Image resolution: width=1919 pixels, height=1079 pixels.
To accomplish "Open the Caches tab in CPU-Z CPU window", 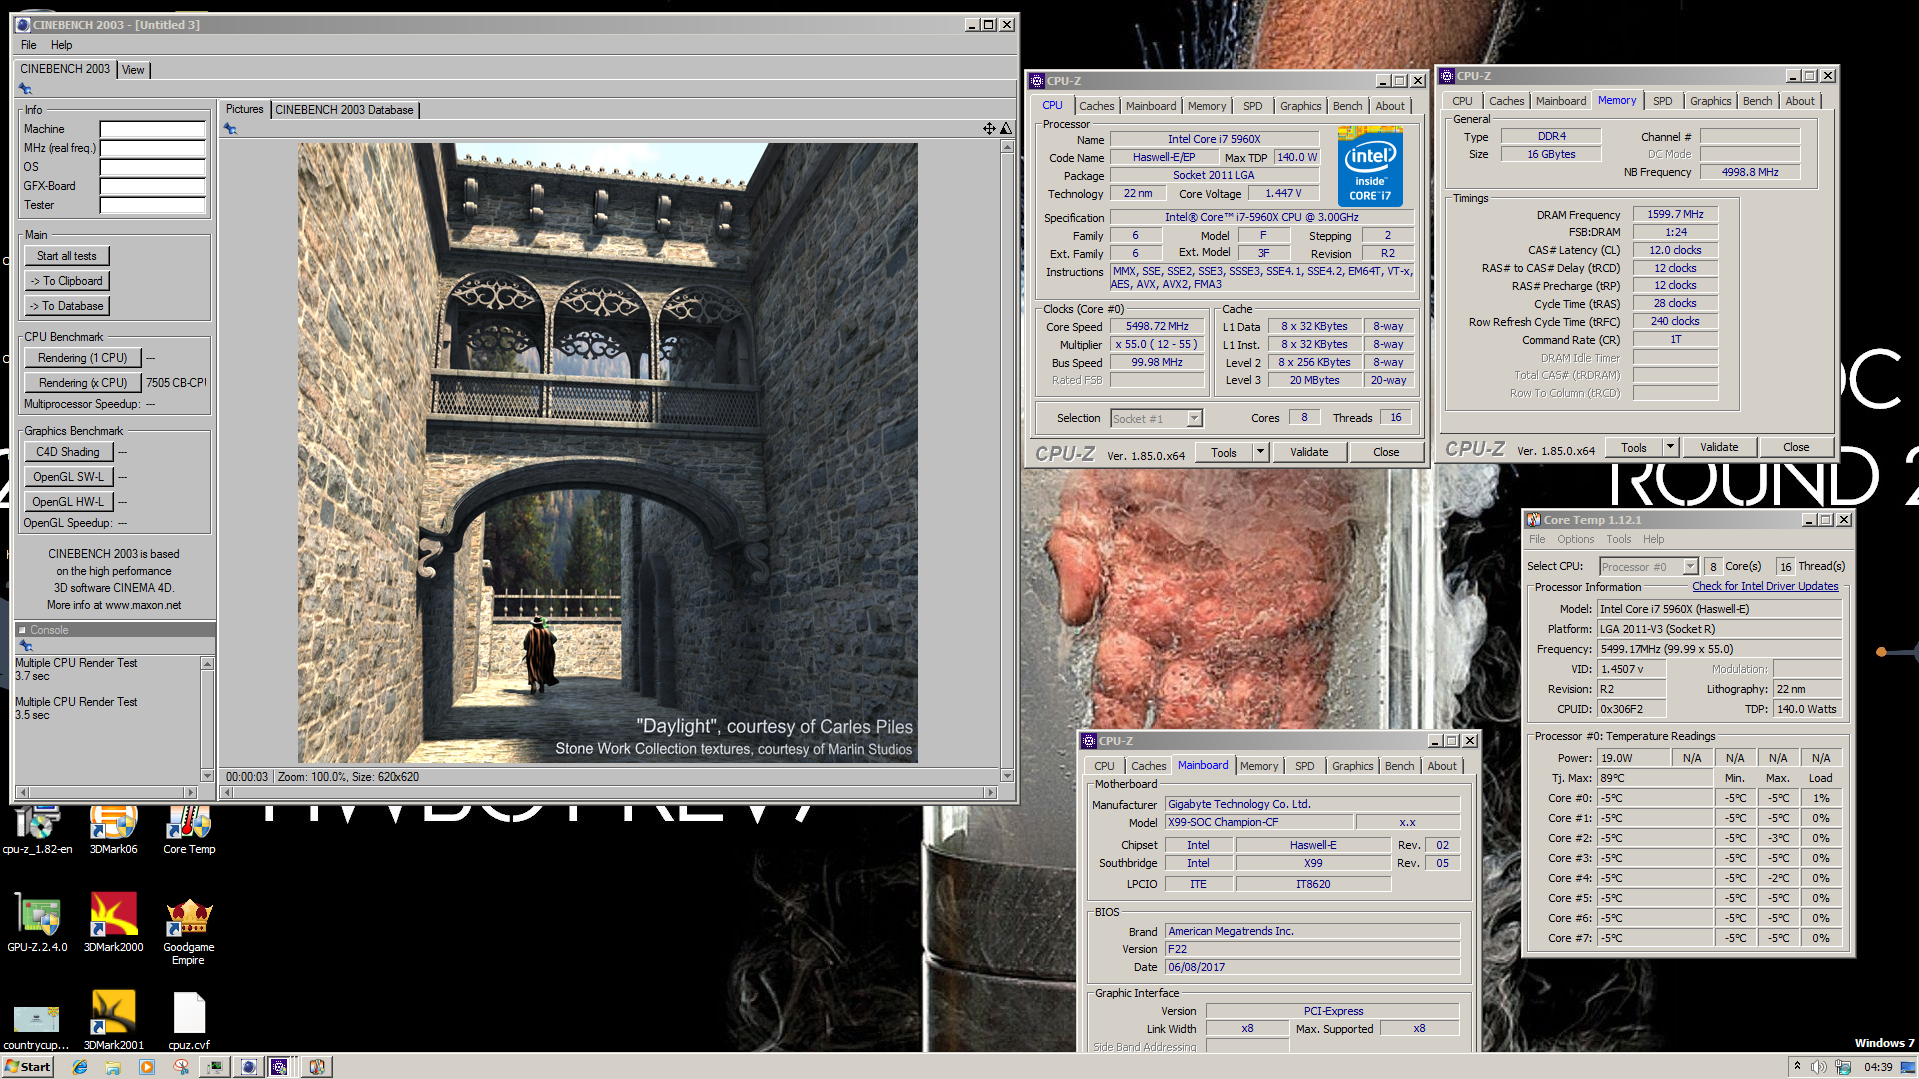I will coord(1096,106).
